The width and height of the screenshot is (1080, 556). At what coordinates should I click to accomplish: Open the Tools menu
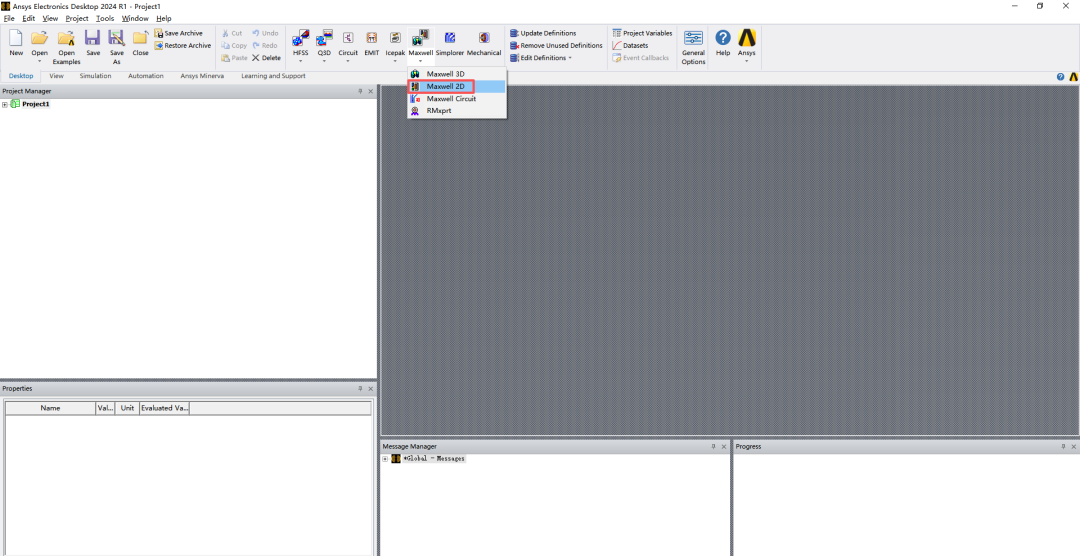(x=105, y=19)
